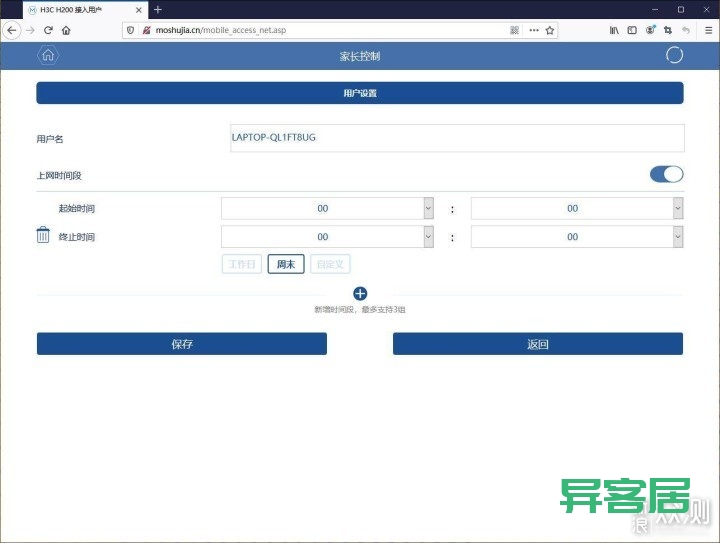Select the H3C H200 接入用户 tab
This screenshot has height=543, width=720.
click(x=84, y=10)
